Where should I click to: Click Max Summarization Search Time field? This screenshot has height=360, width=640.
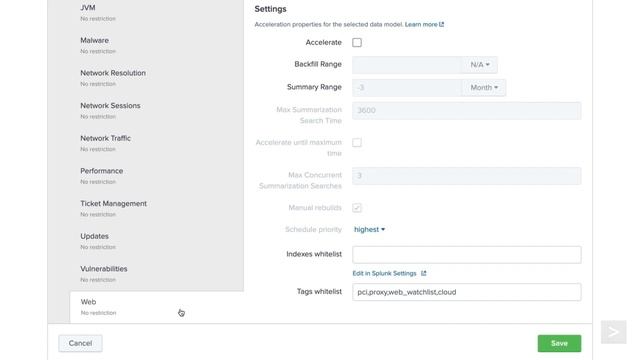[467, 111]
